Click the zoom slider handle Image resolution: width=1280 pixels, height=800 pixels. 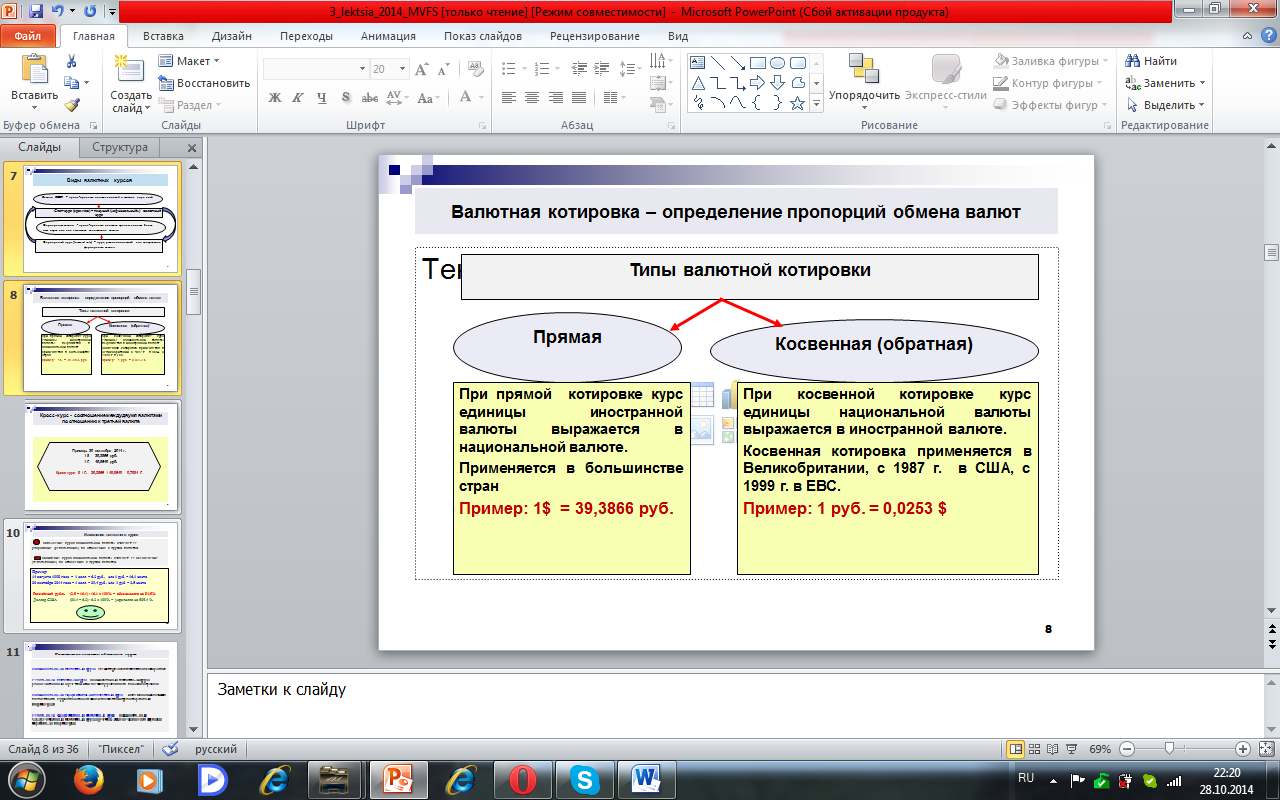point(1169,749)
